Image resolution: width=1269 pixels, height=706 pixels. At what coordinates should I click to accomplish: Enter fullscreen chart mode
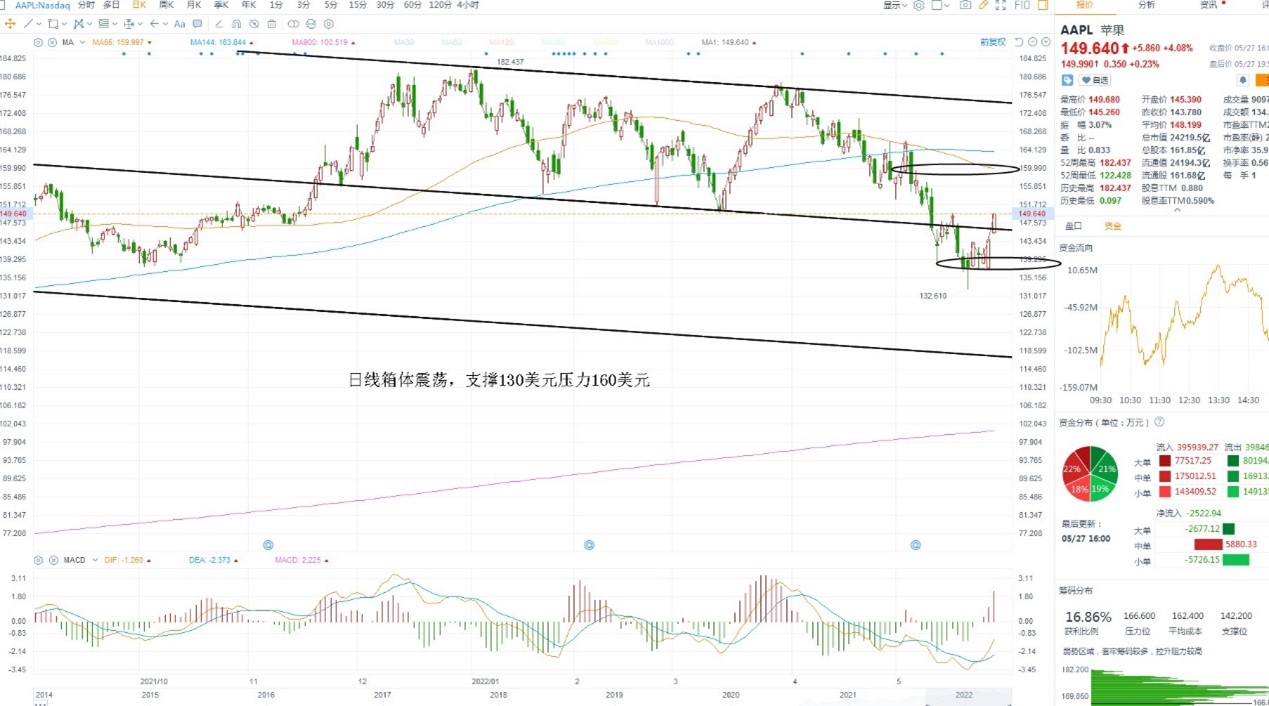pos(1001,5)
